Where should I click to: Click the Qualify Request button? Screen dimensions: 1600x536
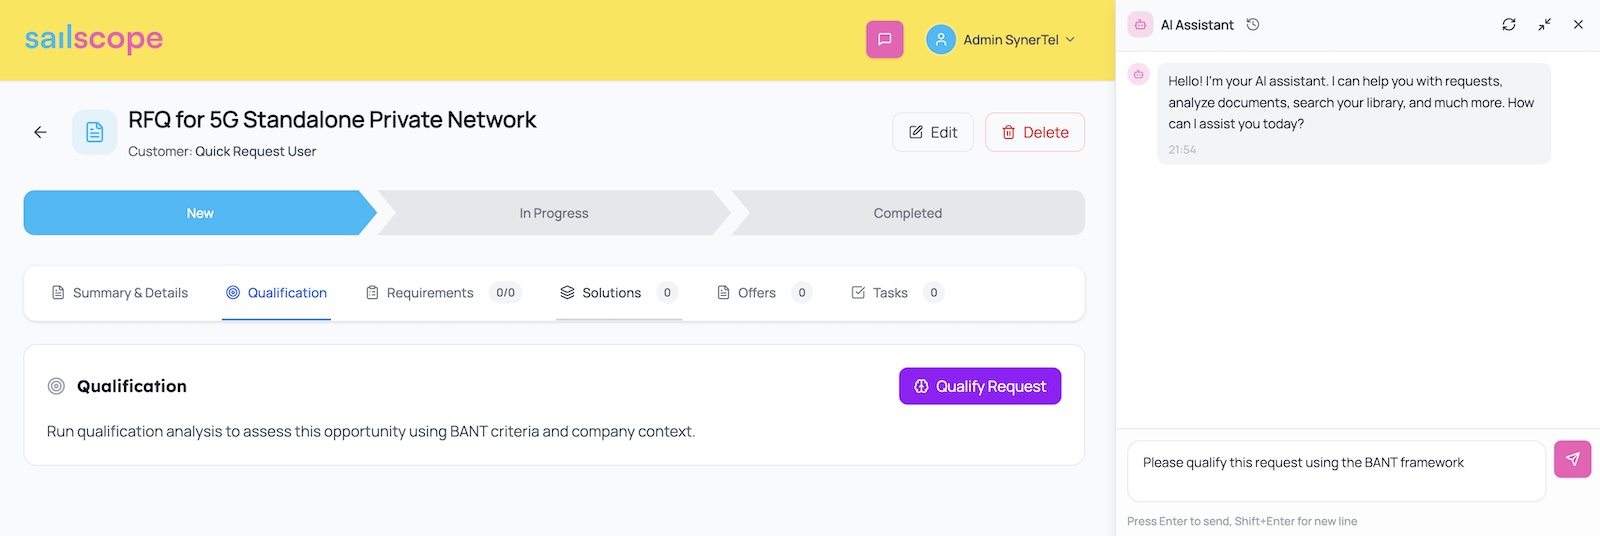point(980,386)
